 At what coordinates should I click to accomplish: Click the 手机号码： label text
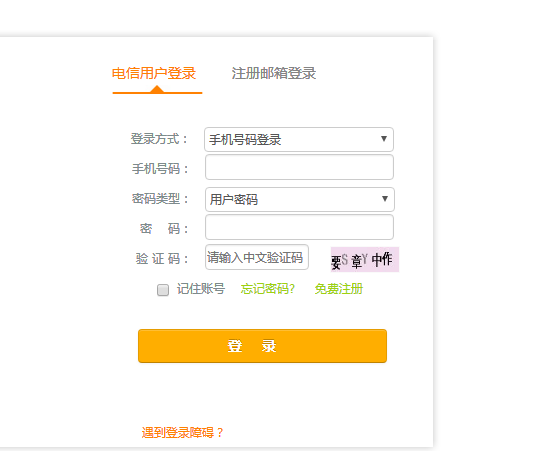[x=160, y=169]
